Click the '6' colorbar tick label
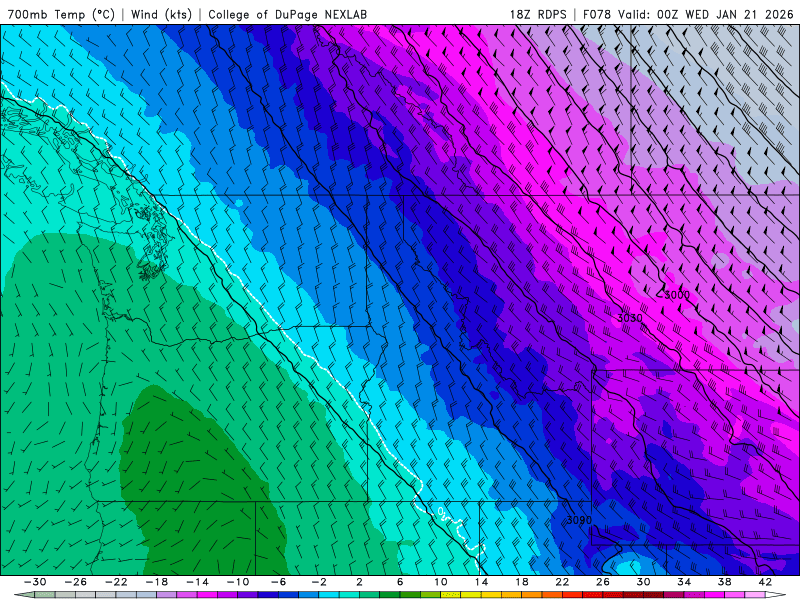Screen dimensions: 800x600 [400, 582]
